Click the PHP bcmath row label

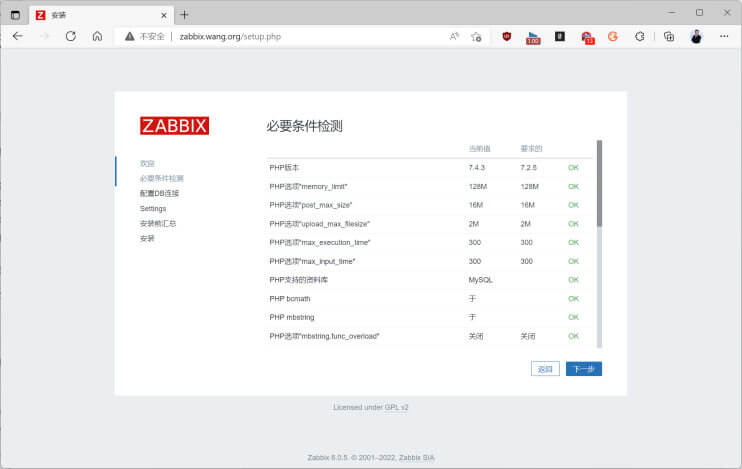[290, 299]
